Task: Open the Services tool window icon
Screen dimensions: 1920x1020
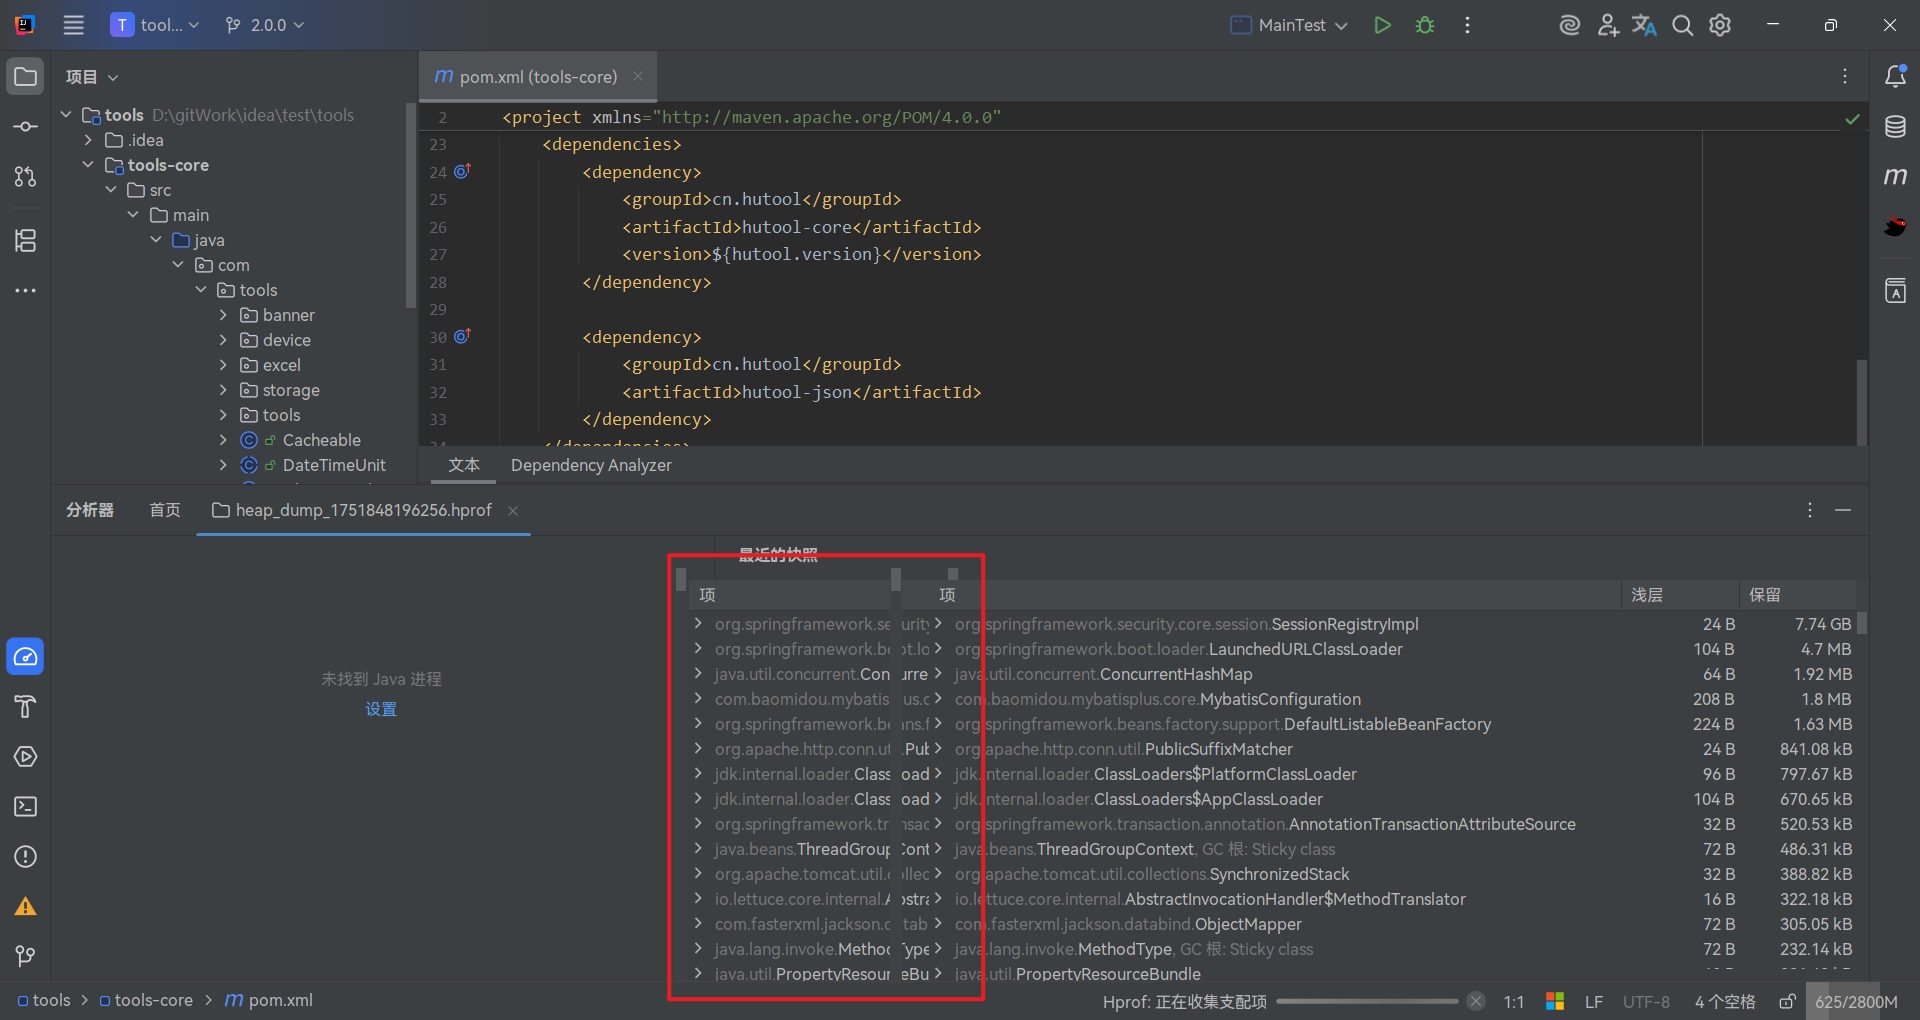Action: click(x=26, y=757)
